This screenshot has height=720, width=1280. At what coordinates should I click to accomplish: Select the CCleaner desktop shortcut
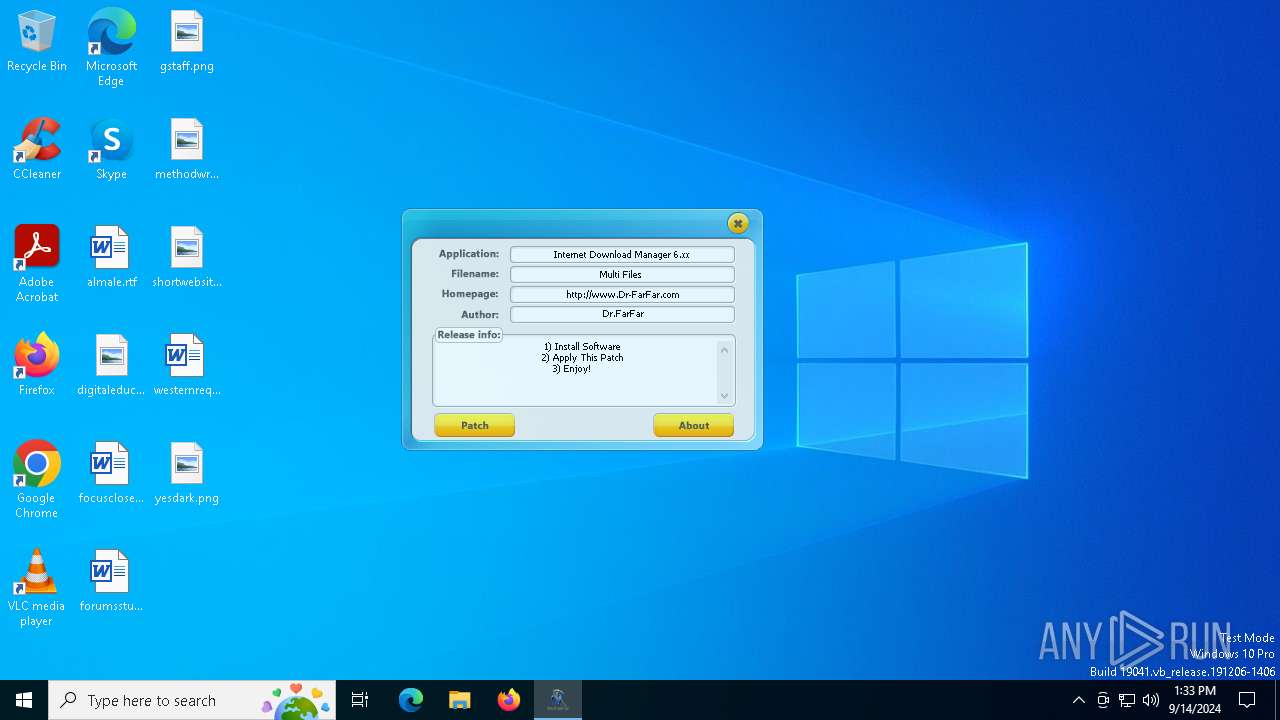click(37, 150)
